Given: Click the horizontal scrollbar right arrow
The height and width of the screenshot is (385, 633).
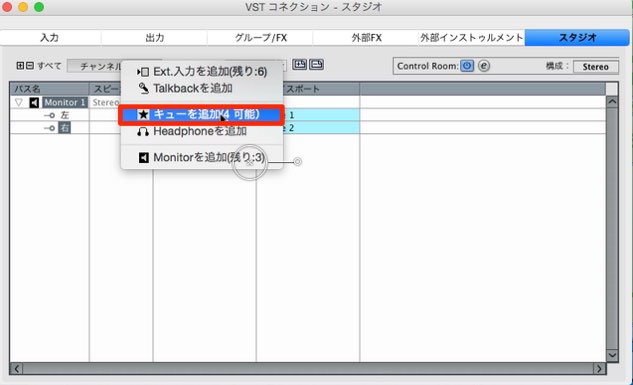Looking at the screenshot, I should click(599, 368).
